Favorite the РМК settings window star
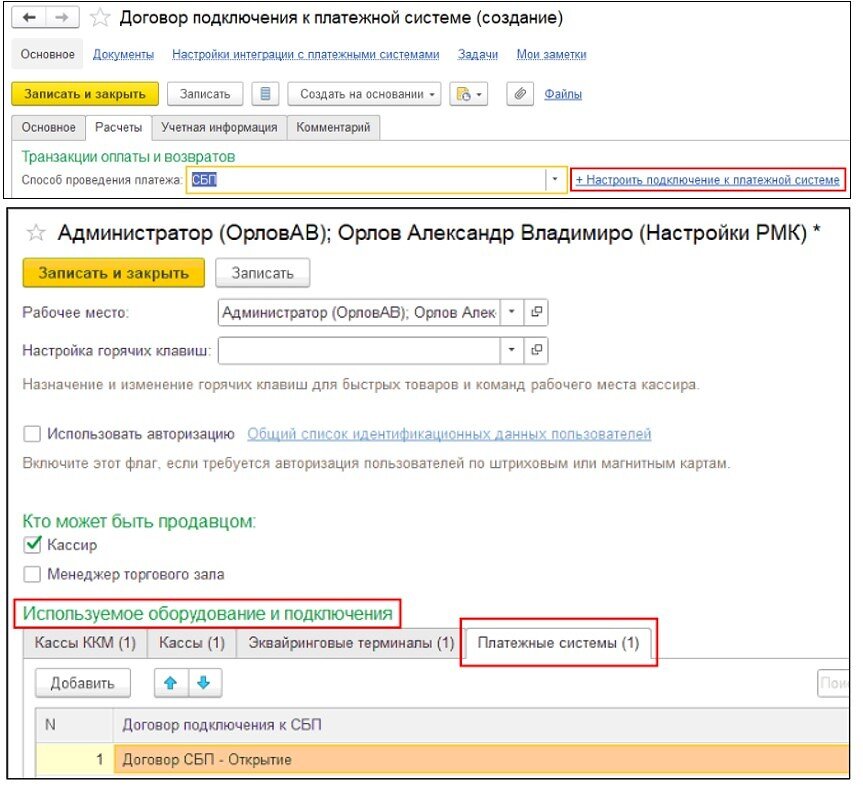 click(36, 233)
